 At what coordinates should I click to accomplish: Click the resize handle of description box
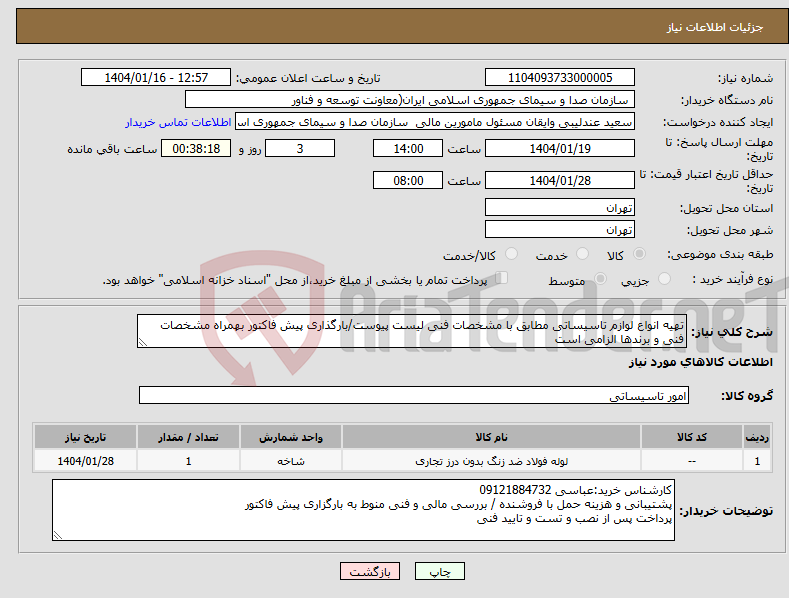point(142,343)
